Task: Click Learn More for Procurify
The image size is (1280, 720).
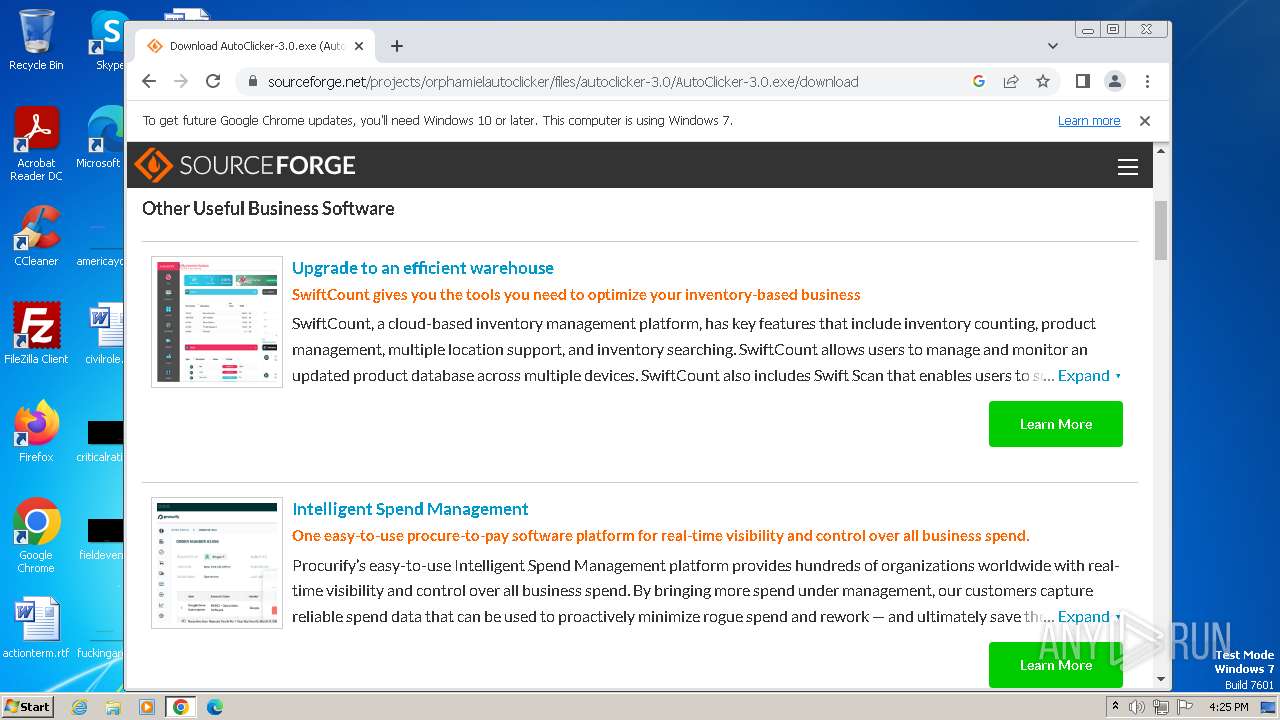Action: pos(1056,665)
